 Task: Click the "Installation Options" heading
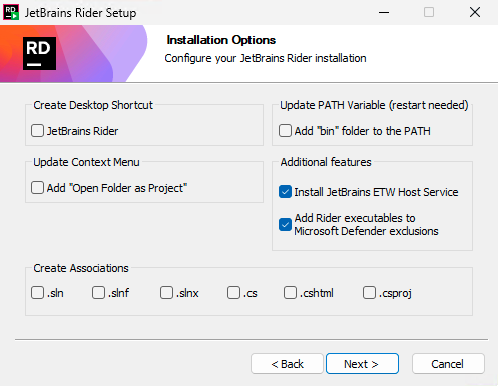point(221,40)
